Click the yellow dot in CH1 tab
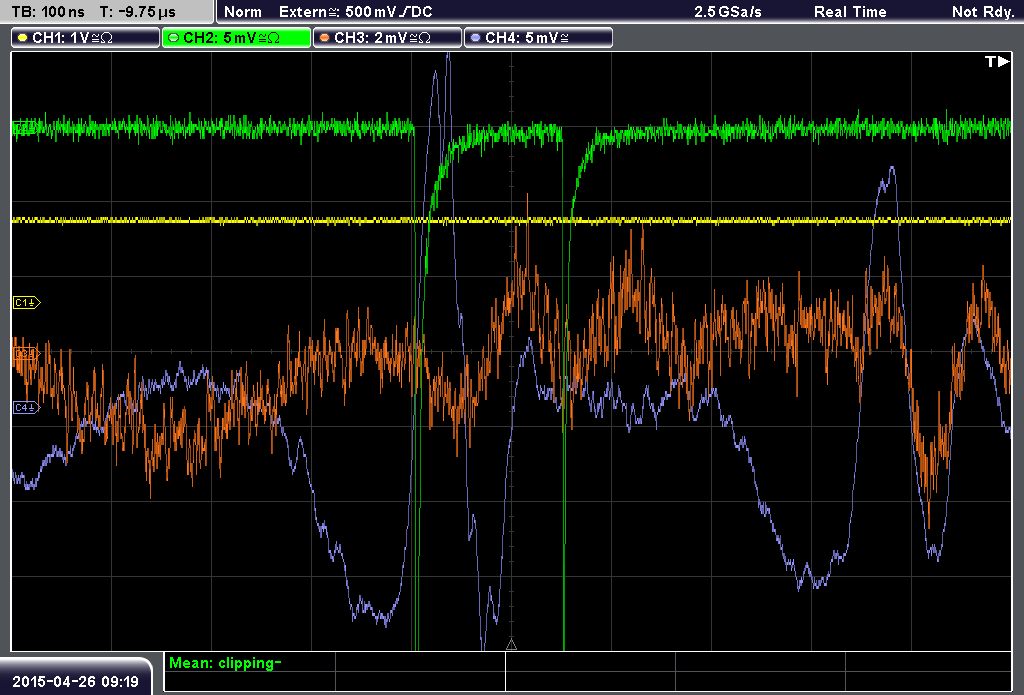 pyautogui.click(x=22, y=38)
